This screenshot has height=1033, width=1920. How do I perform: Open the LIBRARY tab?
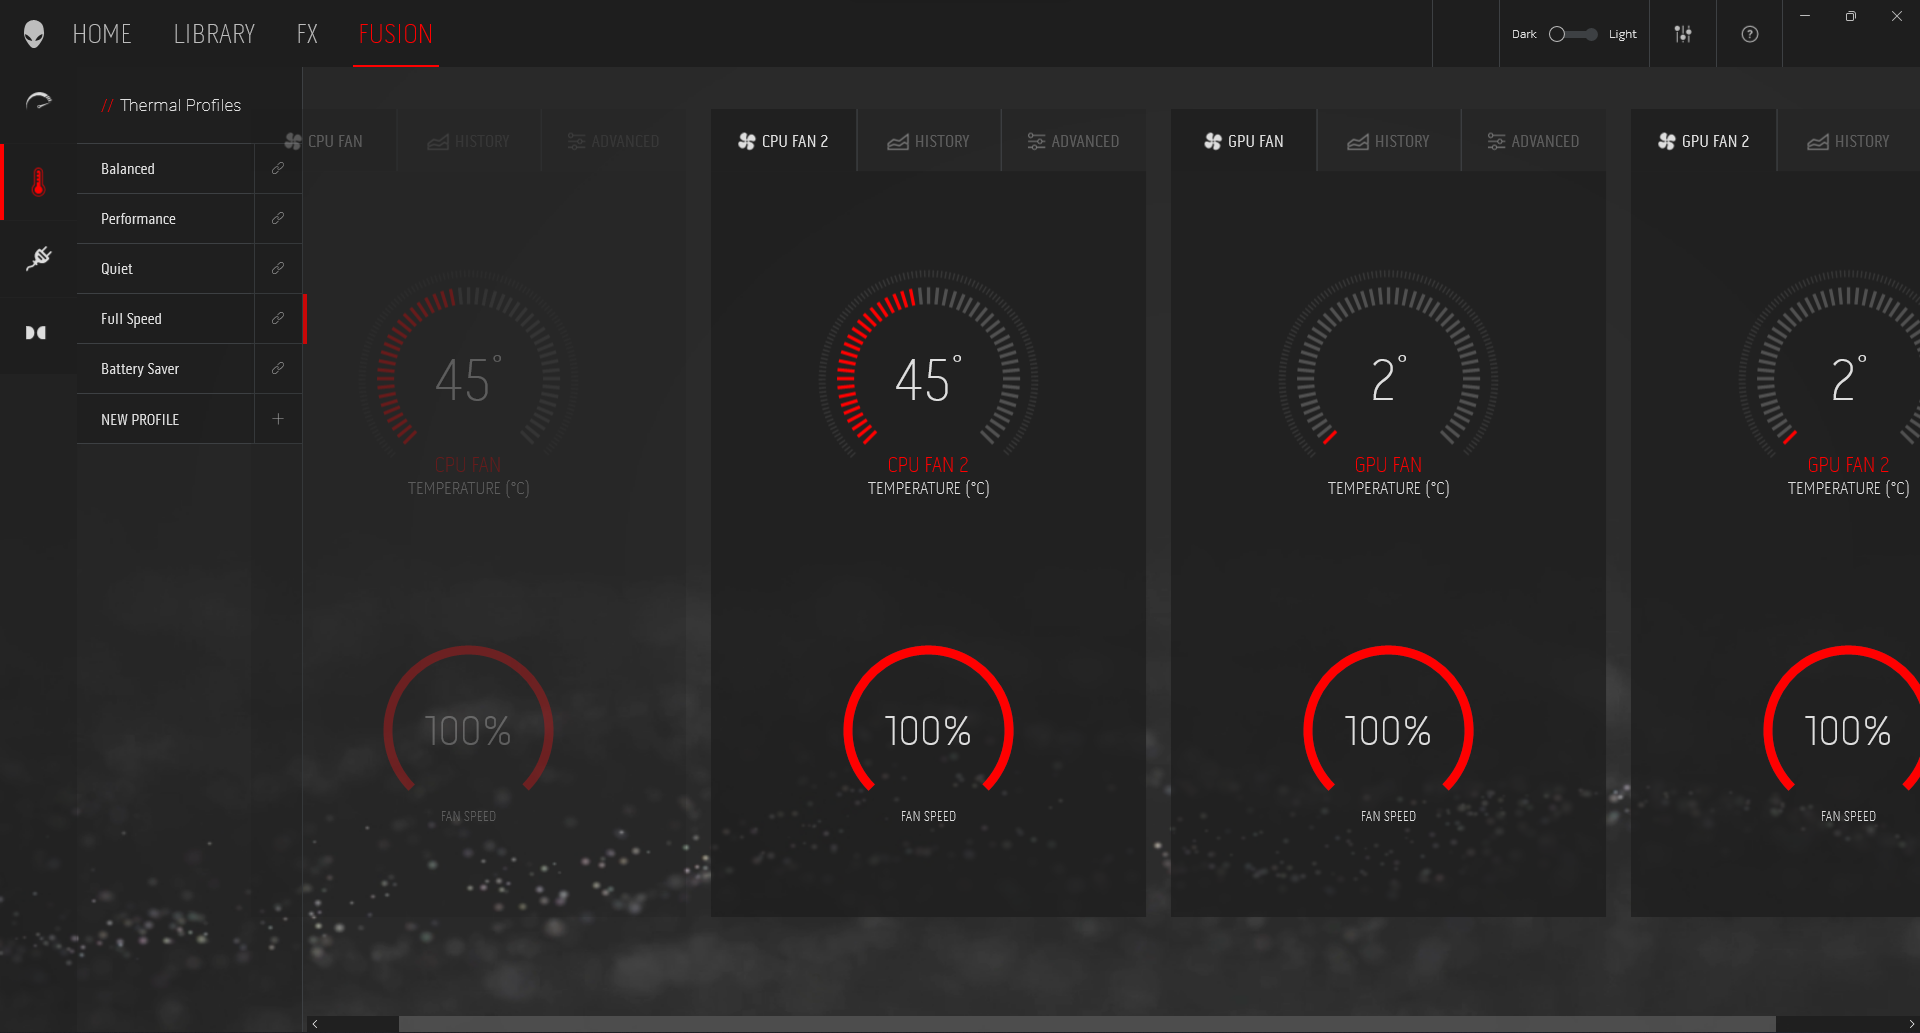point(214,34)
